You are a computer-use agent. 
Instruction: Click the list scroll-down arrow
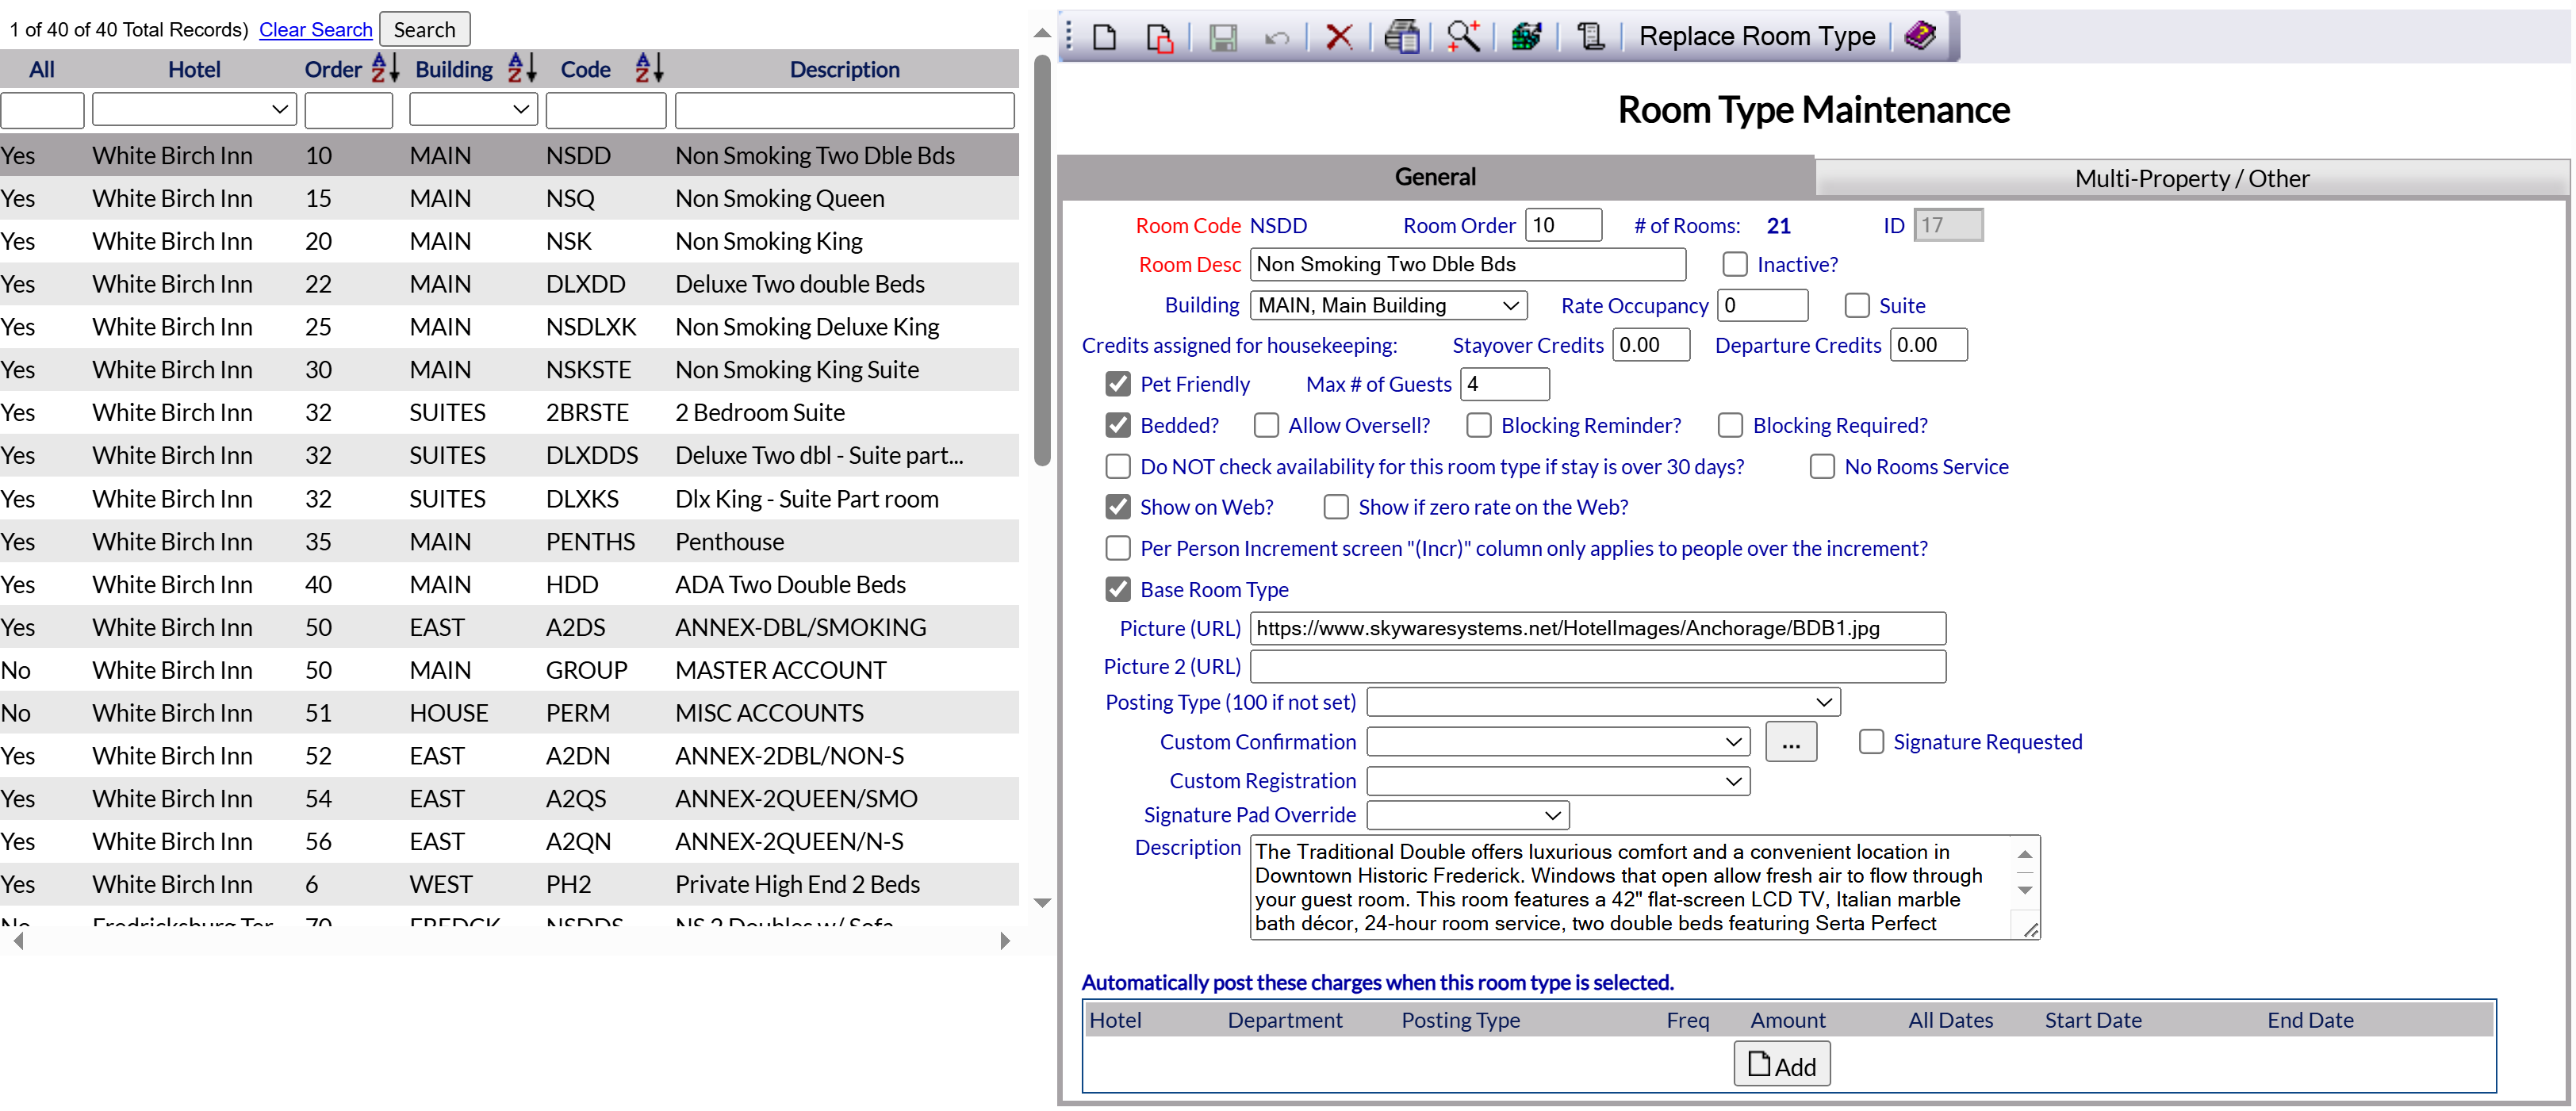coord(1042,903)
